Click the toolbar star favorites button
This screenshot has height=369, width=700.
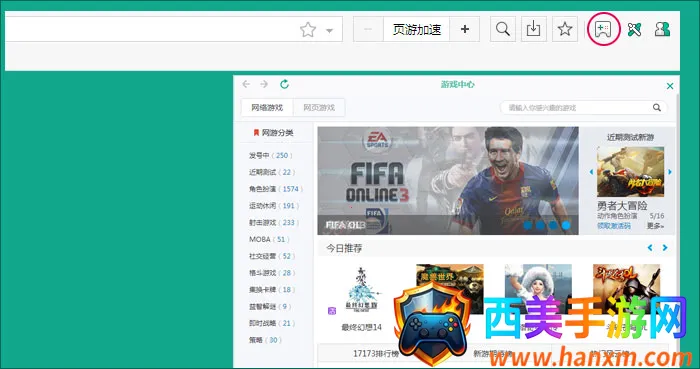point(565,29)
